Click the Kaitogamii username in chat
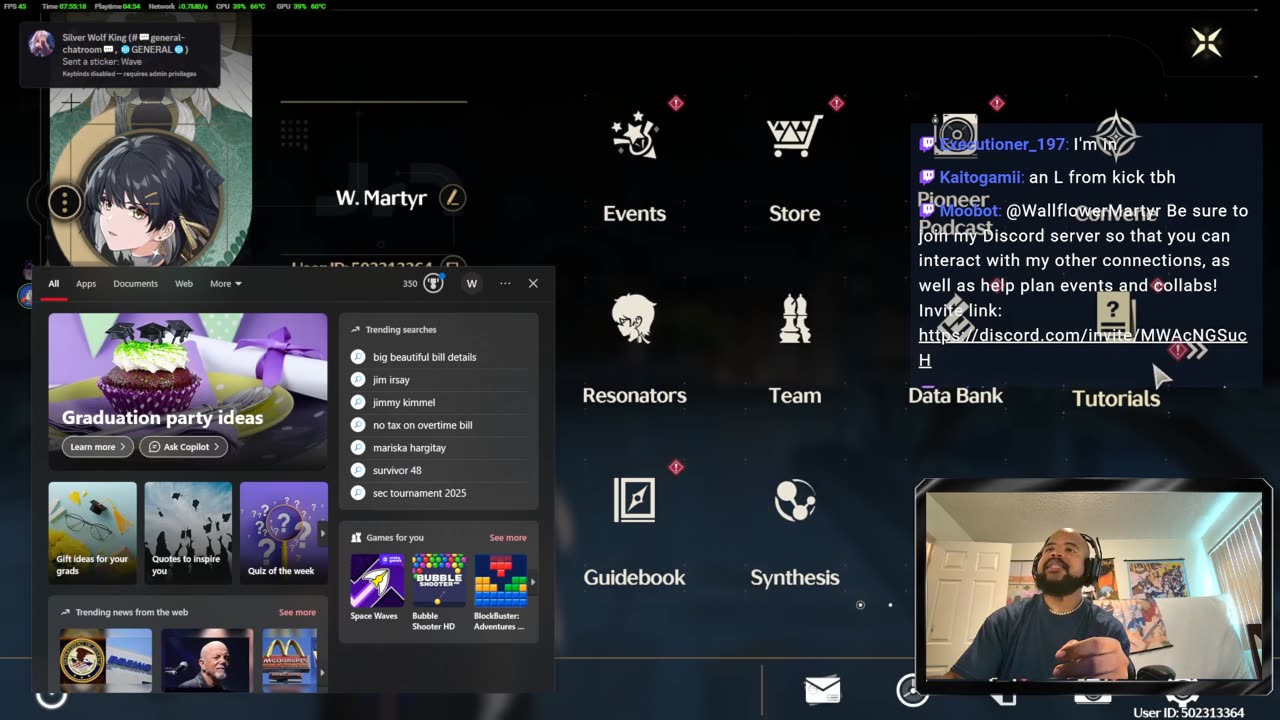Image resolution: width=1280 pixels, height=720 pixels. (981, 177)
